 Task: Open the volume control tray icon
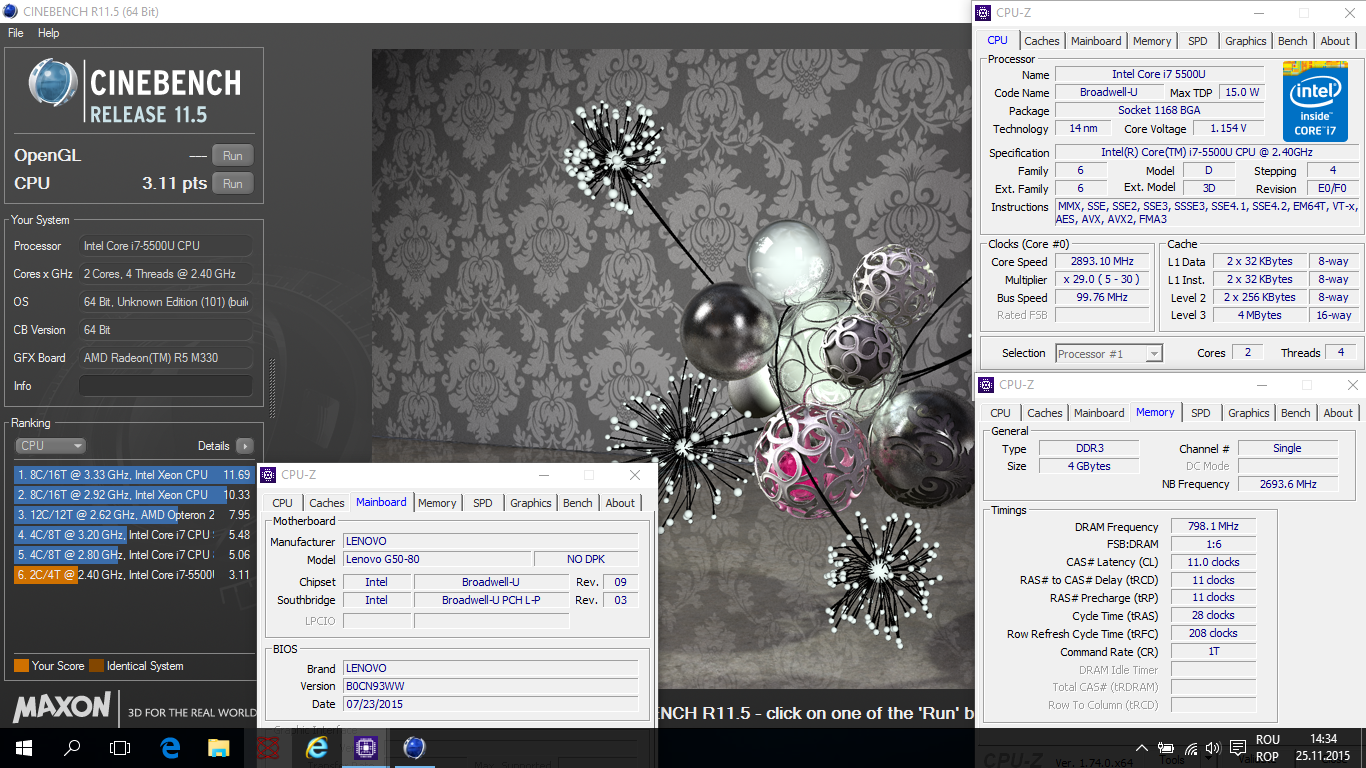tap(1213, 748)
